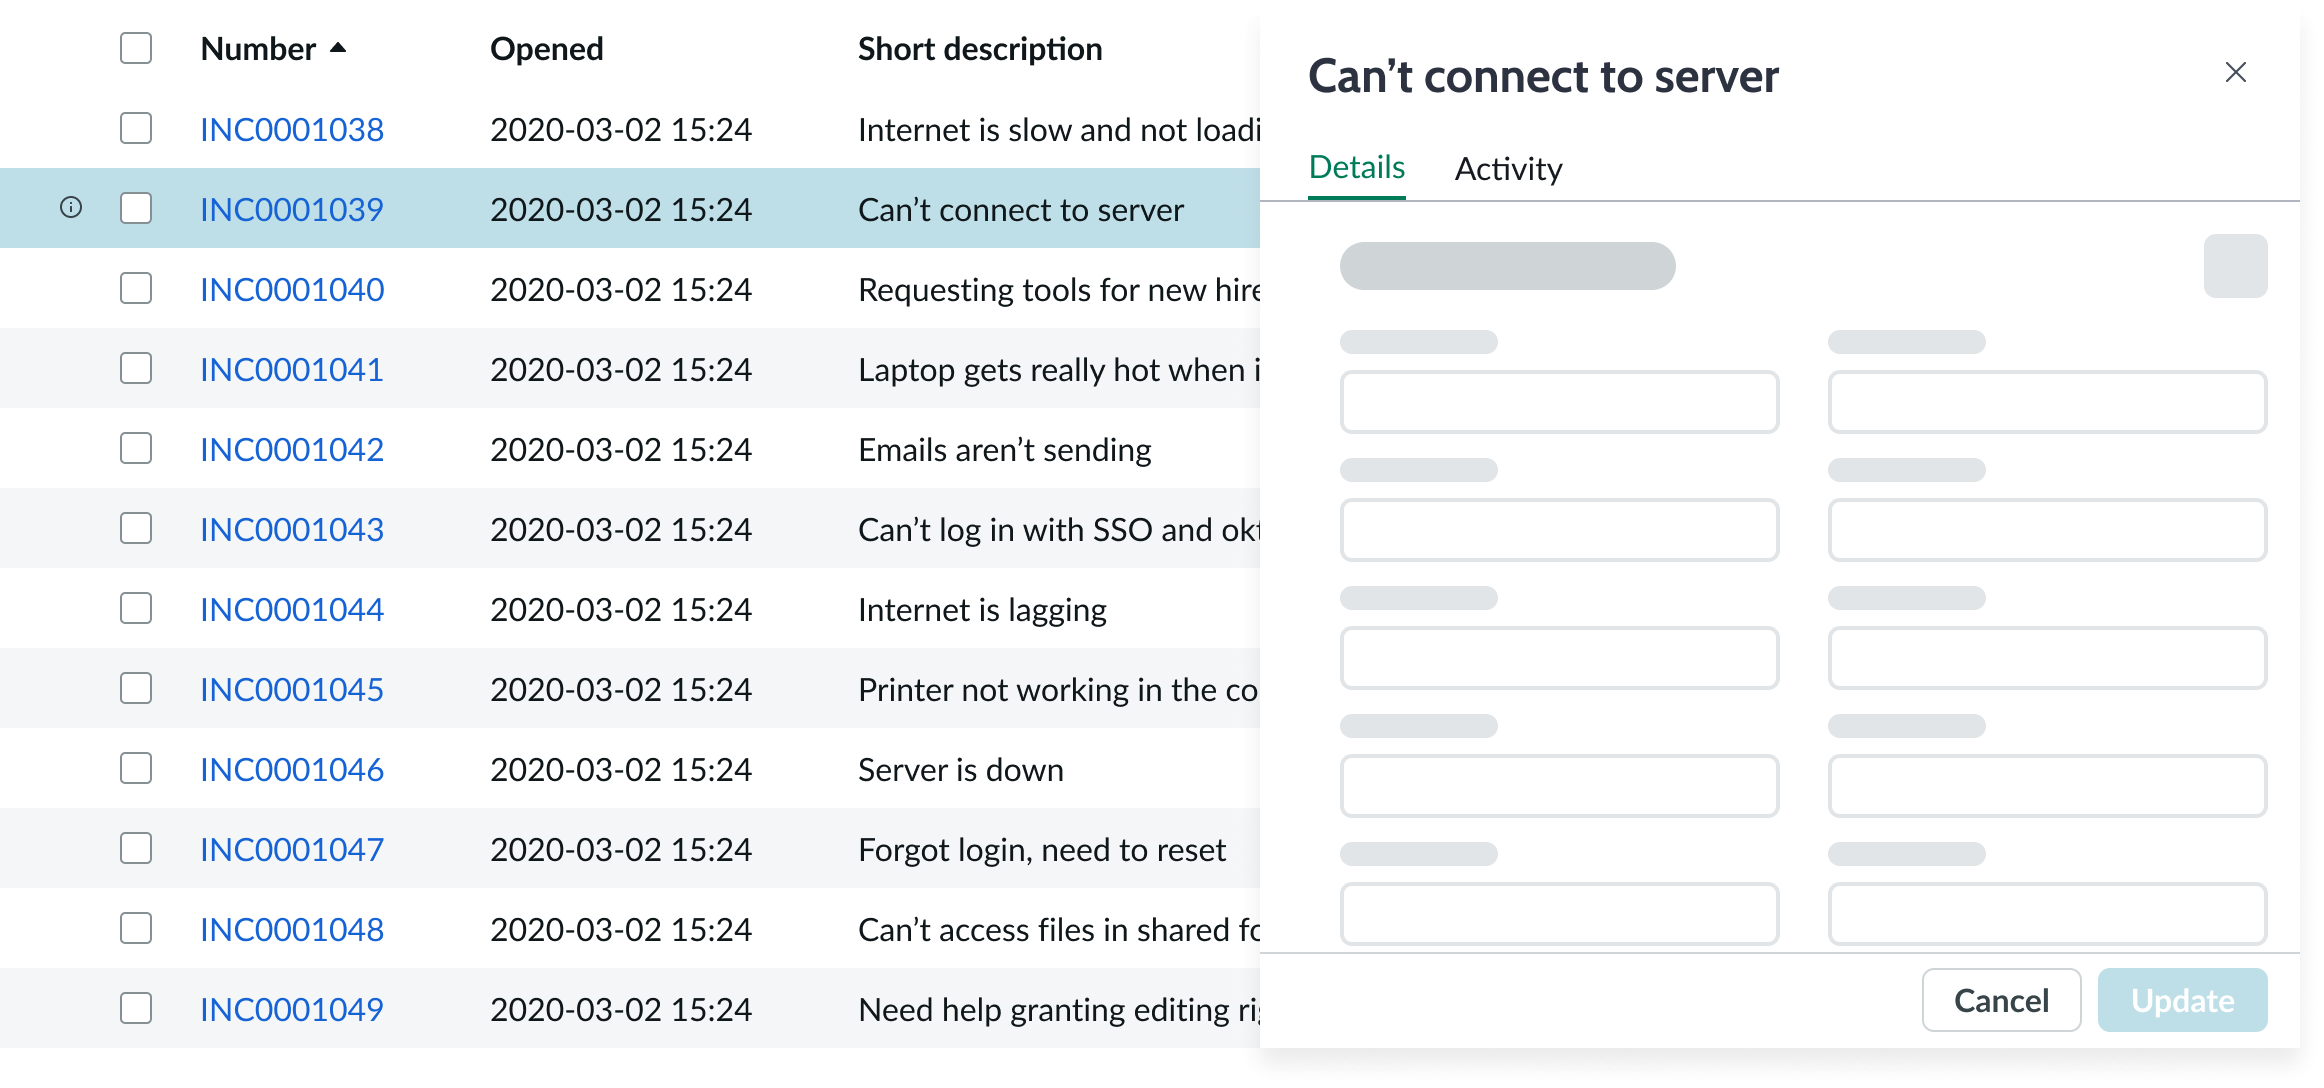
Task: Toggle the select-all header checkbox
Action: point(136,48)
